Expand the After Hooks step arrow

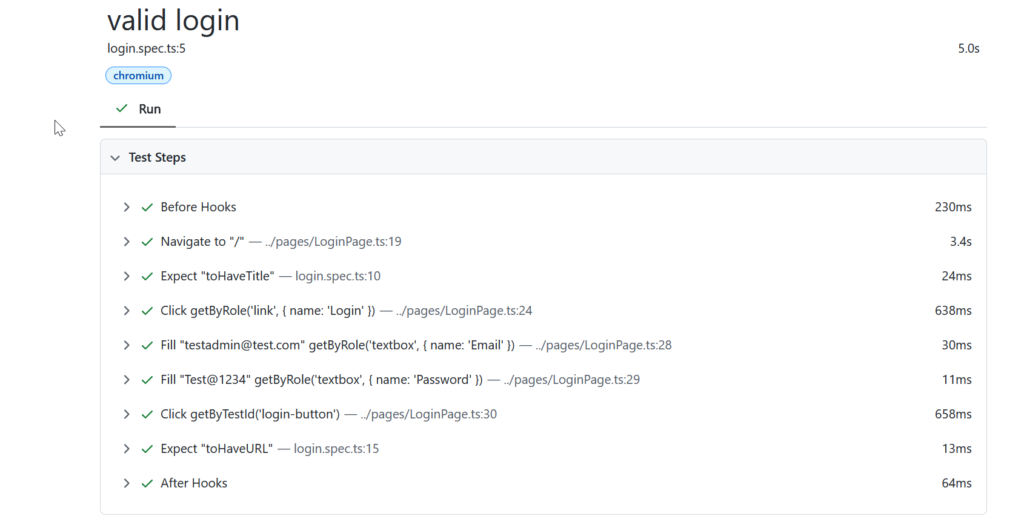(x=127, y=483)
